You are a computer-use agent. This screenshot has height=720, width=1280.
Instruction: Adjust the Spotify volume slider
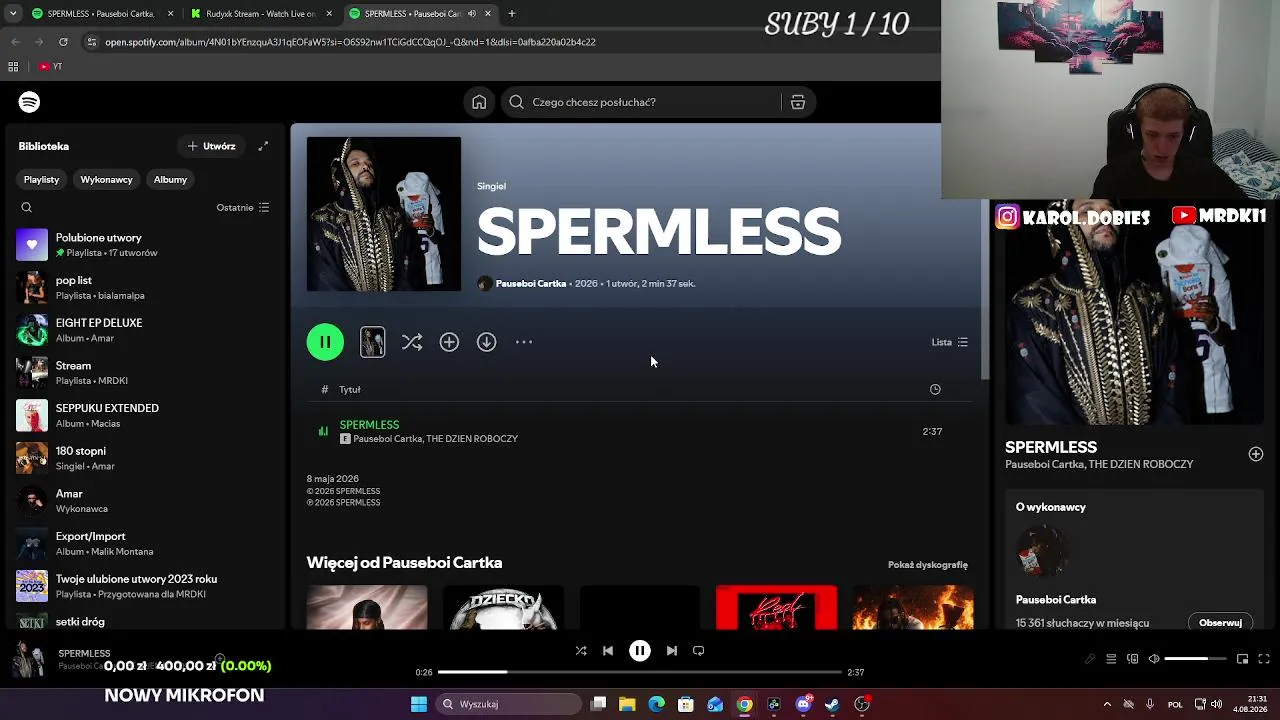point(1195,659)
